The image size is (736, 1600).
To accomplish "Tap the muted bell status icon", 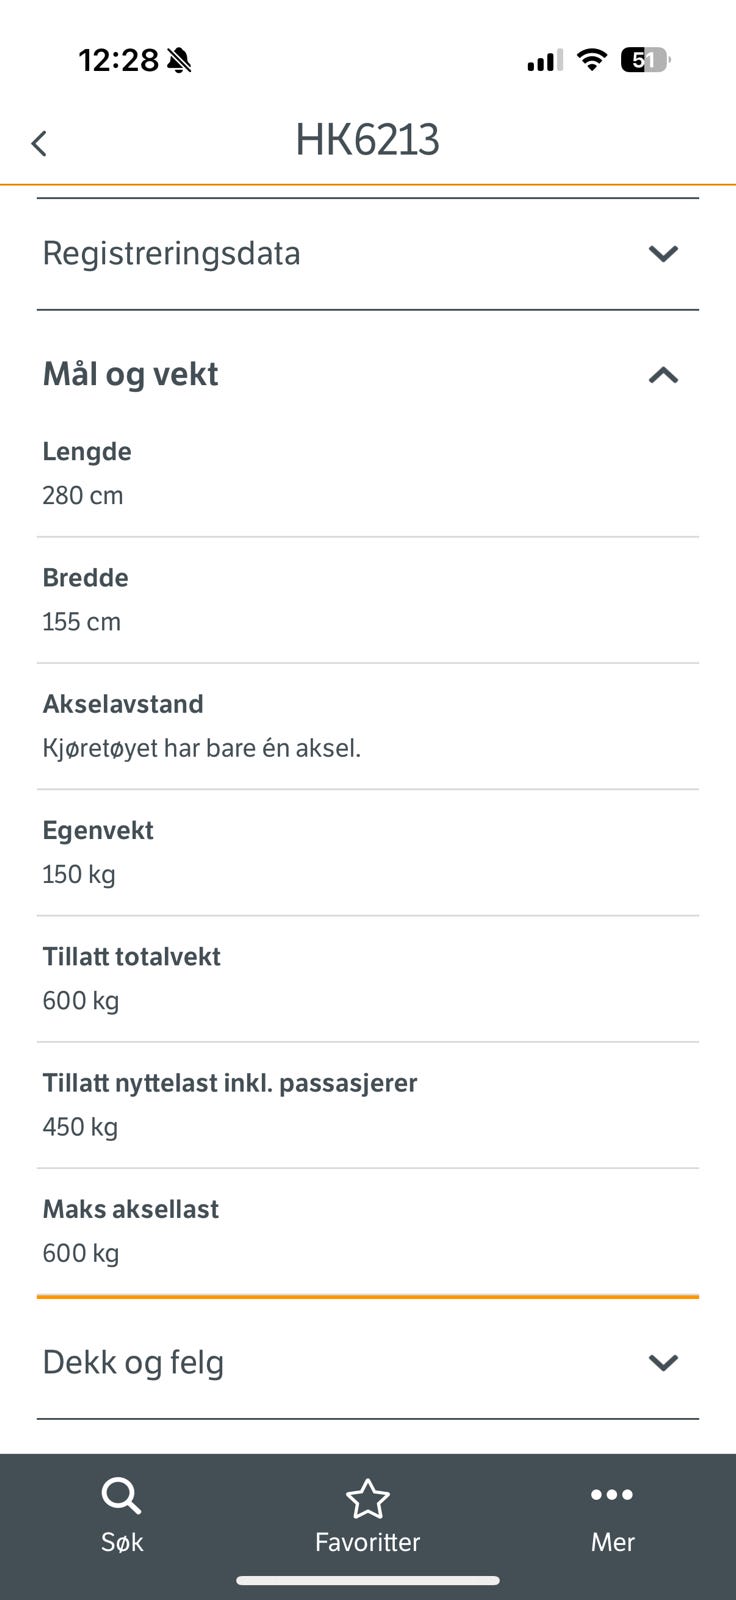I will 180,61.
